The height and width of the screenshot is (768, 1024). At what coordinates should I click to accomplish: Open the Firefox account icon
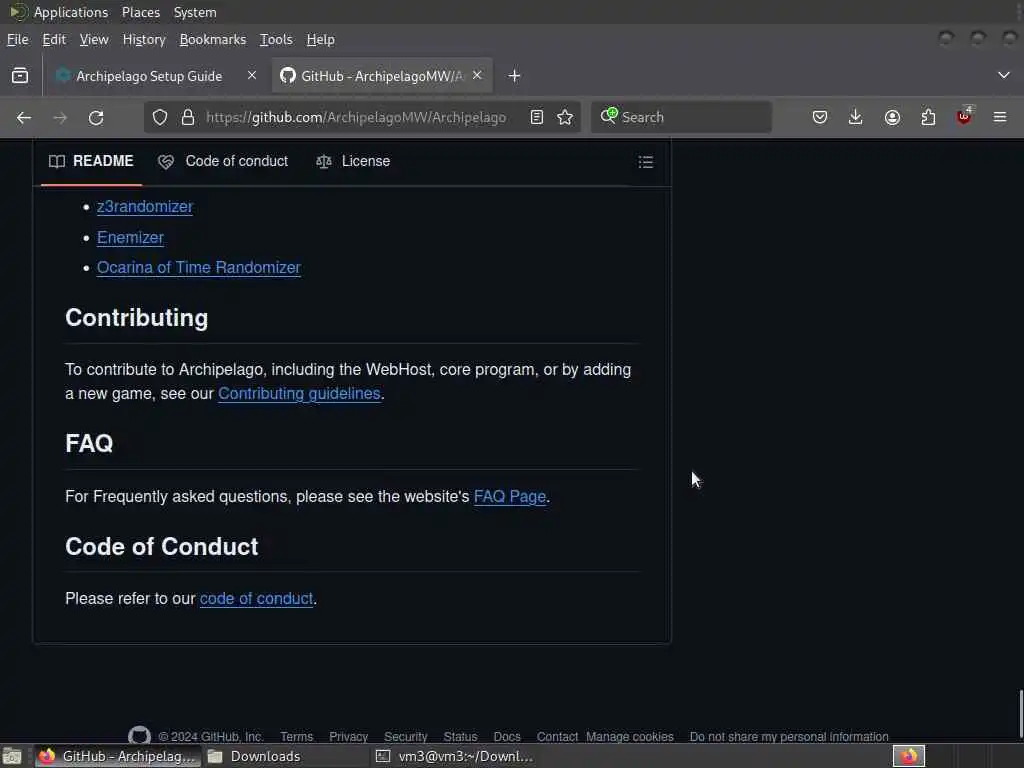tap(892, 118)
